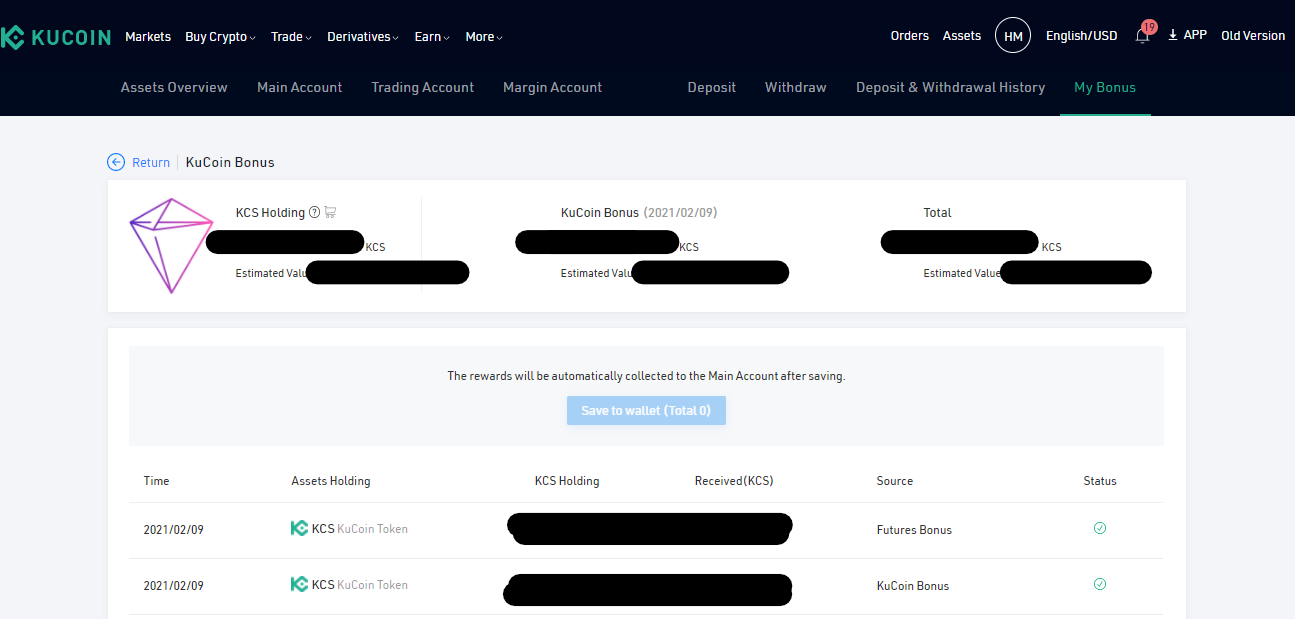Click the Futures Bonus source cell
The width and height of the screenshot is (1295, 619).
pos(914,530)
